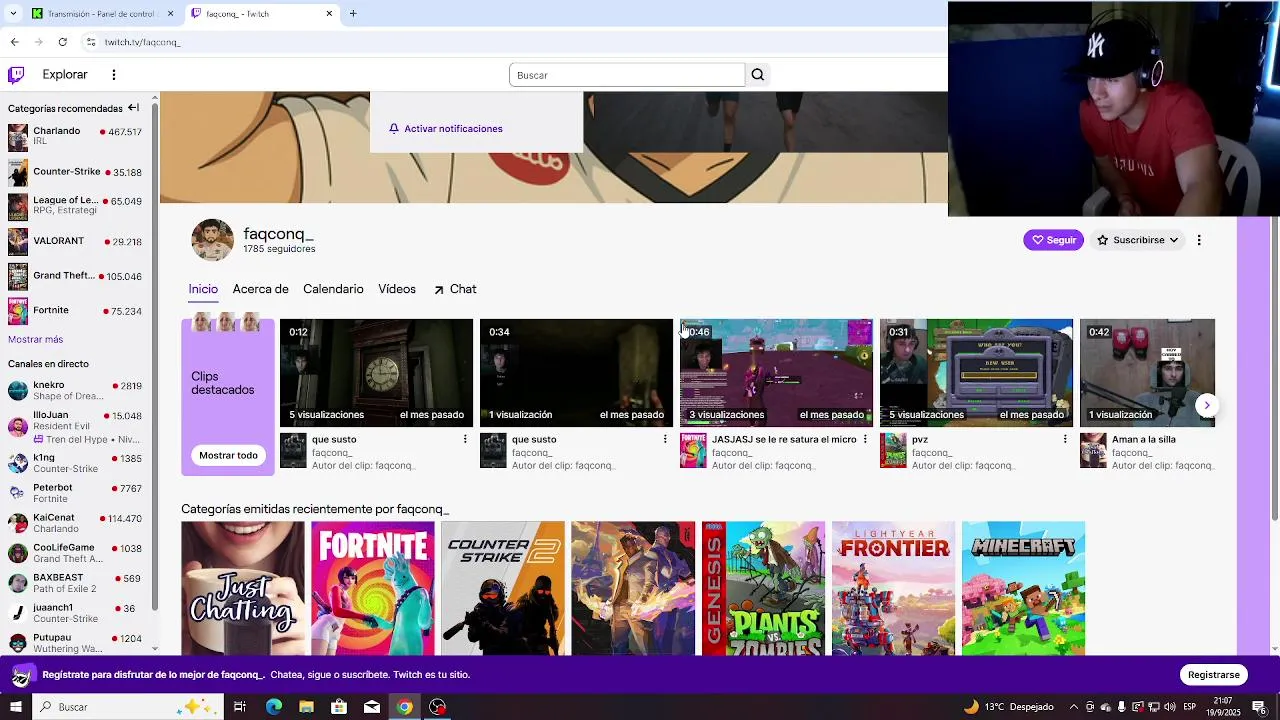Show hidden system tray icons
Screen dimensions: 1280x720
[1072, 707]
